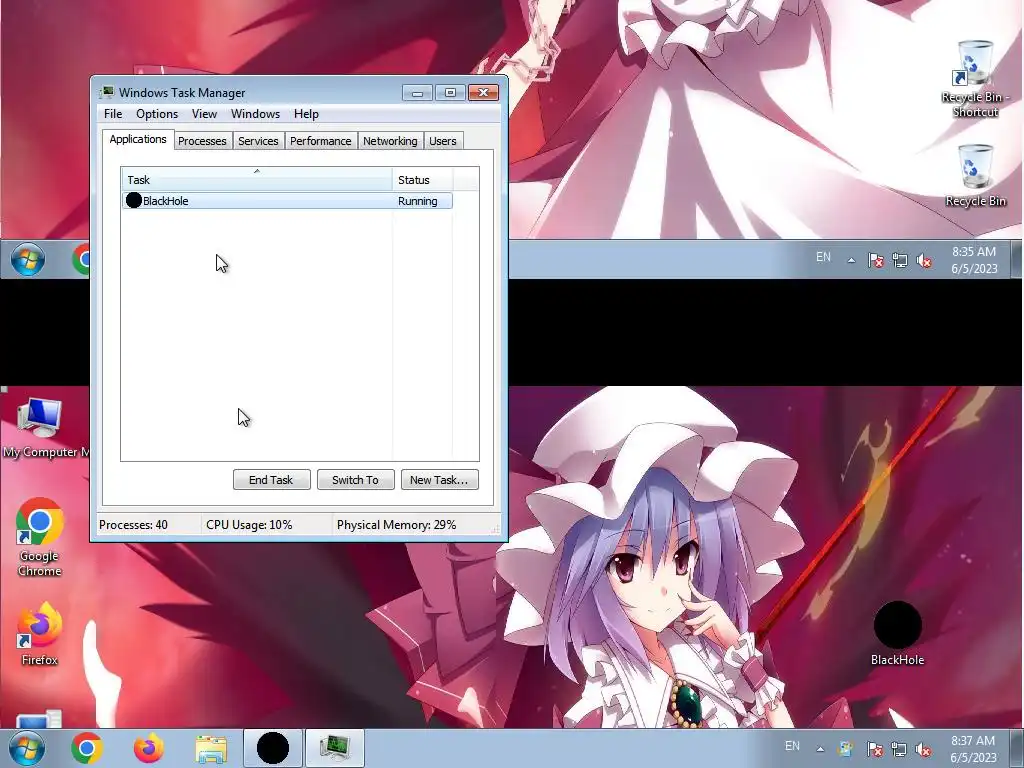Click the Task Manager title bar icon
1024x768 pixels.
[x=107, y=92]
